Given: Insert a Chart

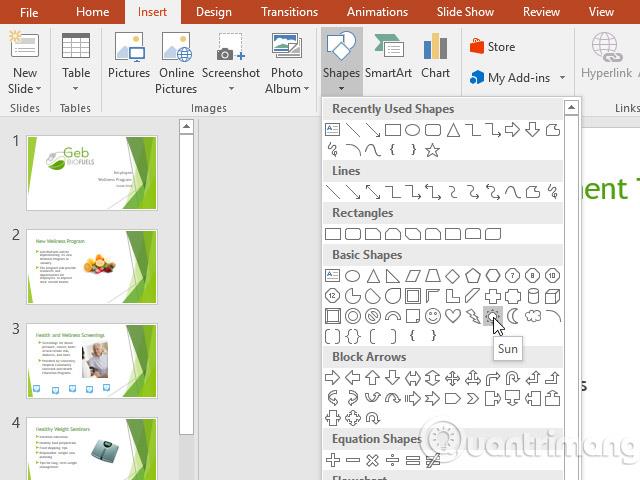Looking at the screenshot, I should (x=436, y=56).
